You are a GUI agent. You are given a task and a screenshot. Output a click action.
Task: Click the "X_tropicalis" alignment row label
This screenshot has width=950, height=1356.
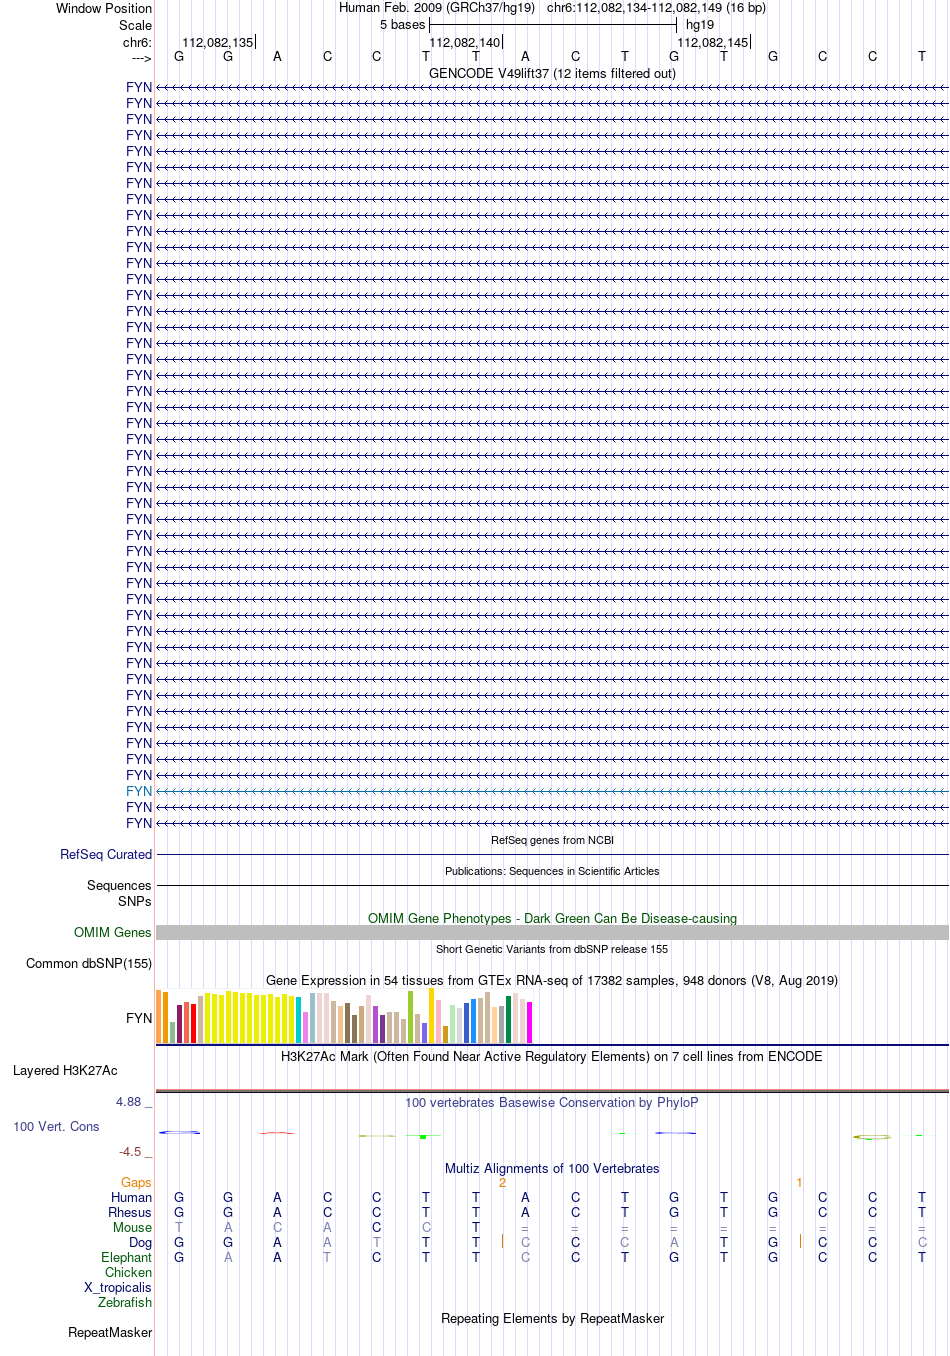pyautogui.click(x=118, y=1287)
